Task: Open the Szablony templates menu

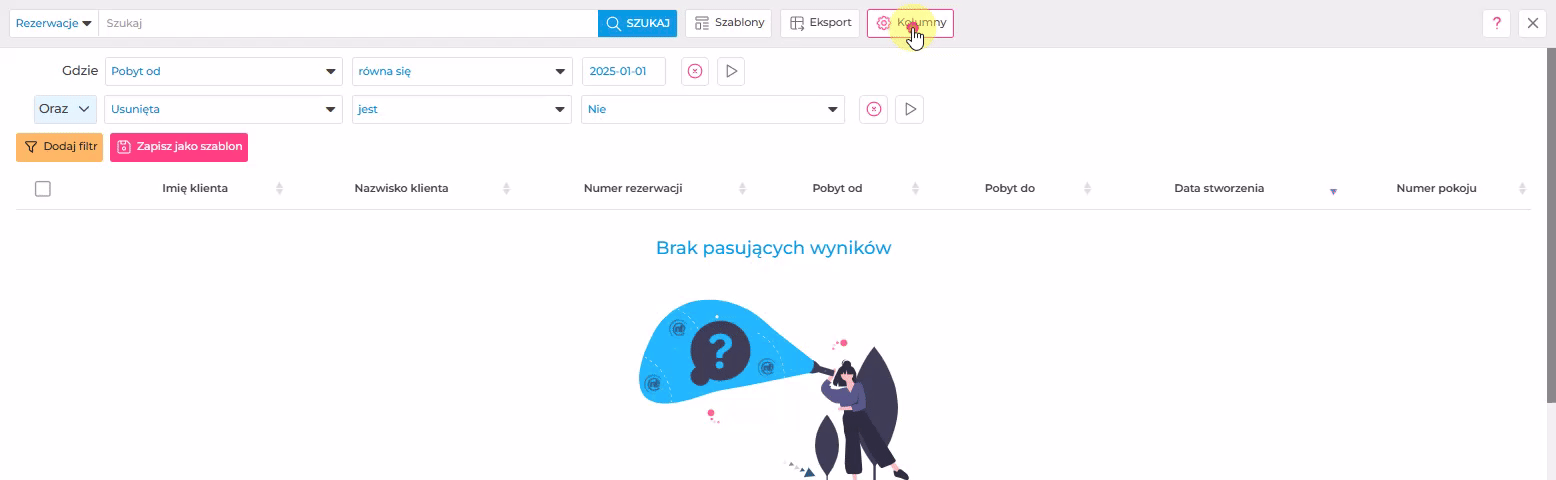Action: (728, 23)
